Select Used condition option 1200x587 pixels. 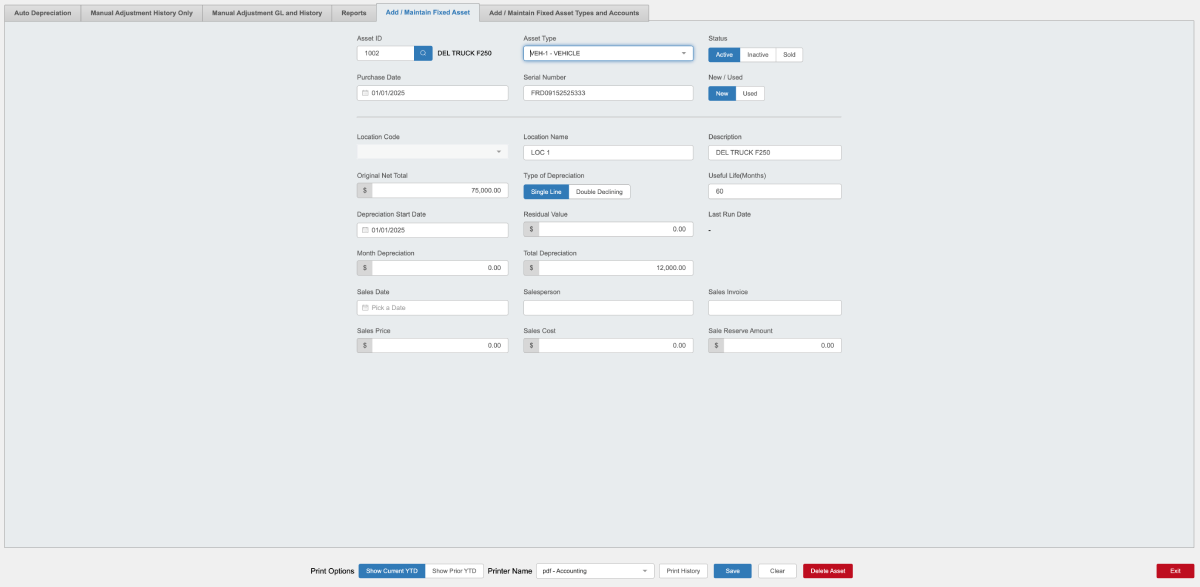click(750, 93)
